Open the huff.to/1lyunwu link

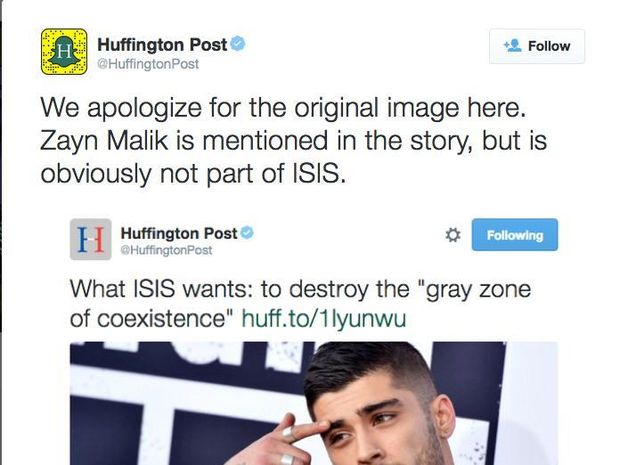tap(323, 318)
